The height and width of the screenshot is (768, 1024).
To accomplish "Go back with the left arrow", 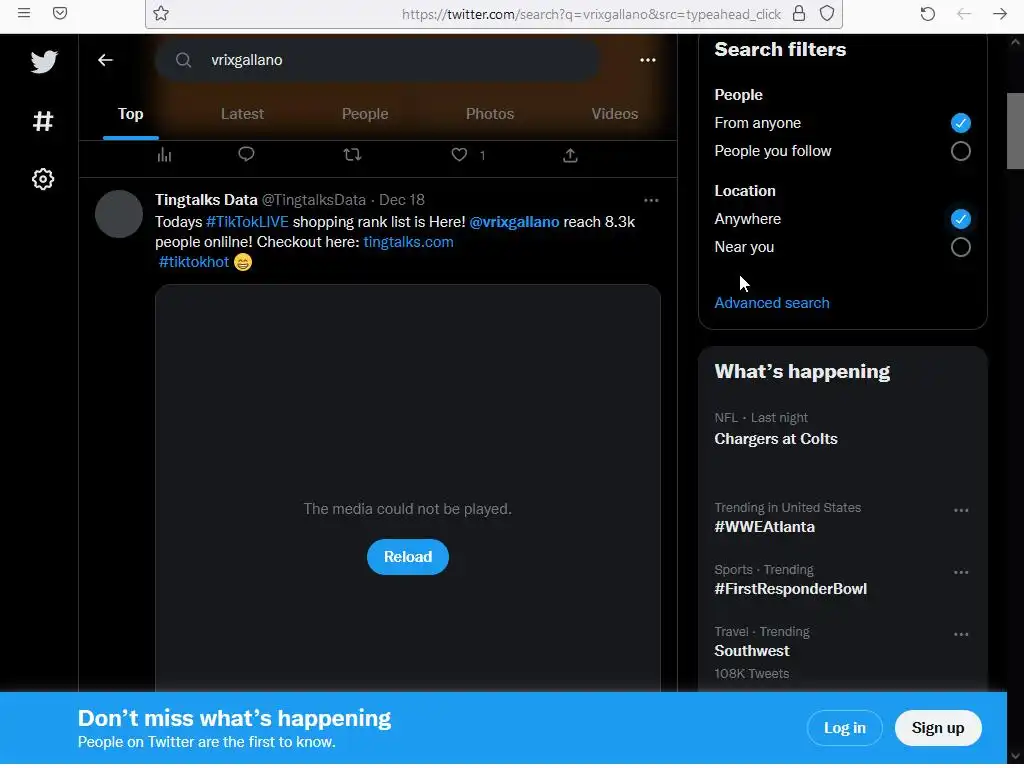I will pyautogui.click(x=105, y=60).
